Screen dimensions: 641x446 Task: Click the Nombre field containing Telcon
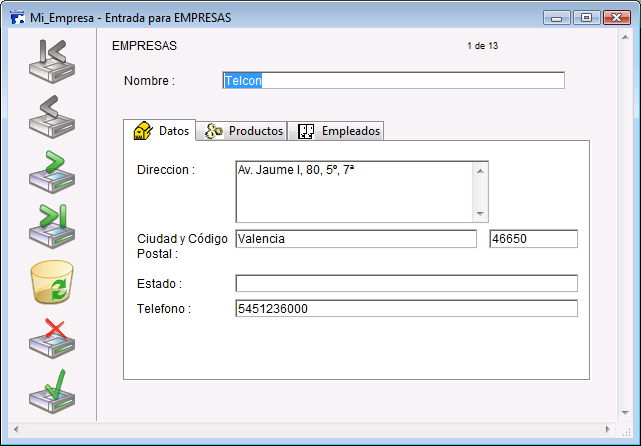tap(394, 81)
